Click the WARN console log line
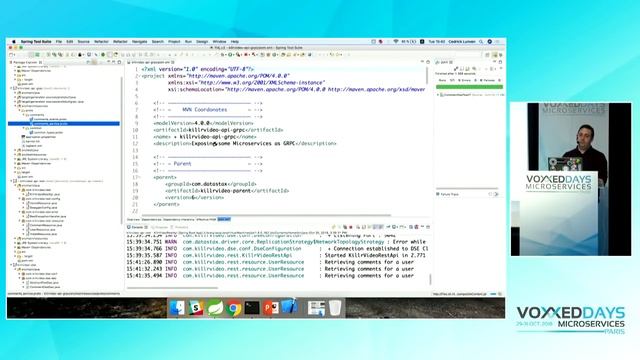640x360 pixels. [276, 242]
